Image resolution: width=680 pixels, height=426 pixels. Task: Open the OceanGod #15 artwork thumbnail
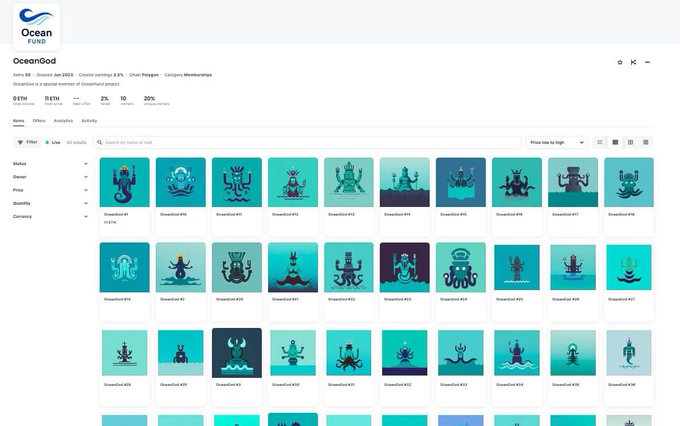(x=461, y=182)
